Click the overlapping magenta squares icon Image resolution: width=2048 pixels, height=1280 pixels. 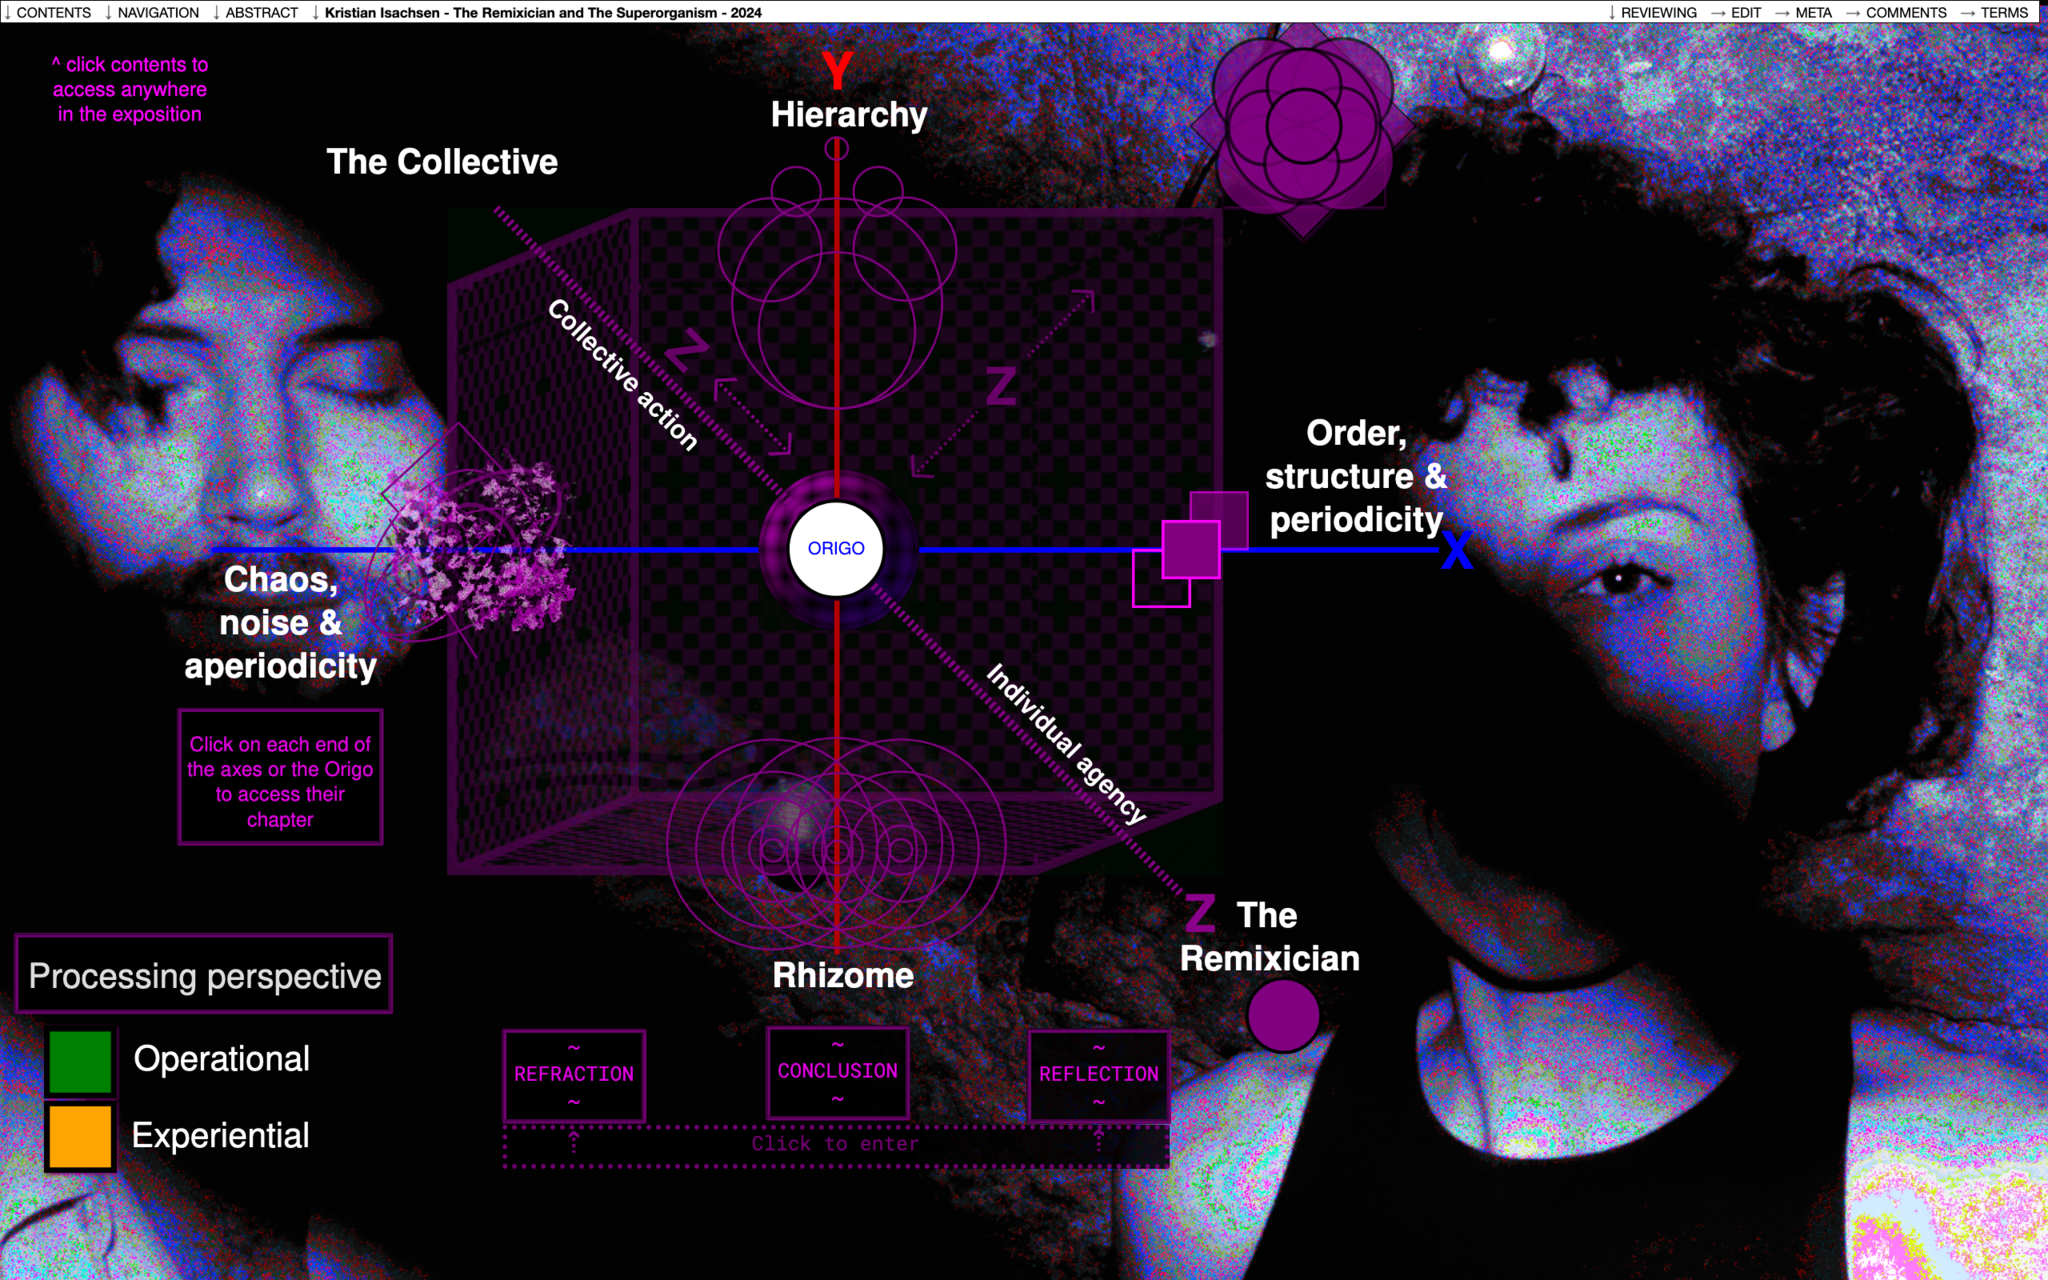(1190, 549)
